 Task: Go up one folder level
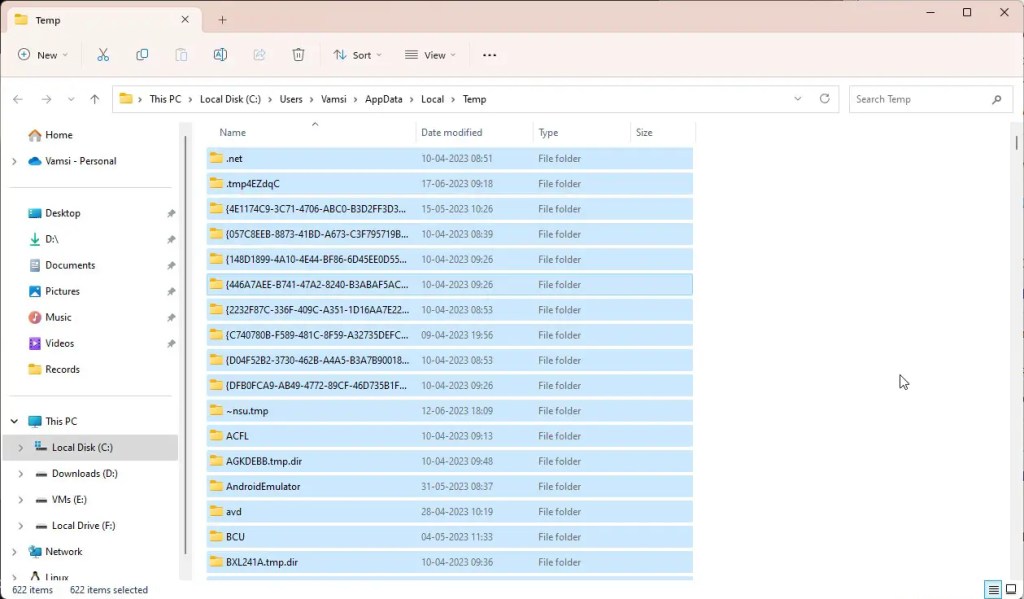pos(95,99)
